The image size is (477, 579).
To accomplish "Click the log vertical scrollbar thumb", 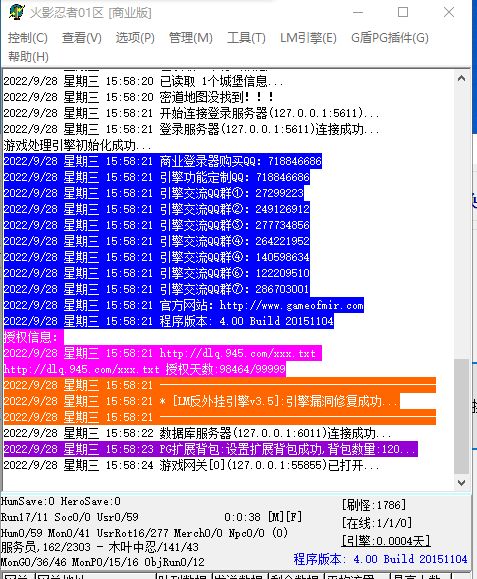I will pyautogui.click(x=461, y=415).
